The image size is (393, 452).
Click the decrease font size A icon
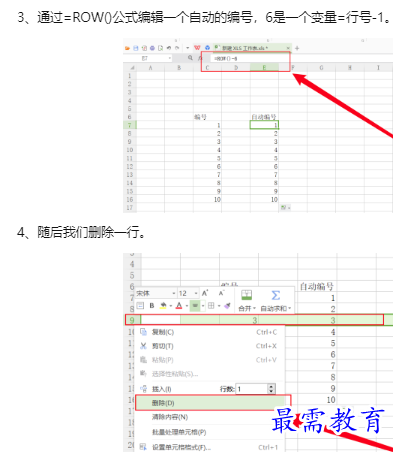(x=222, y=293)
